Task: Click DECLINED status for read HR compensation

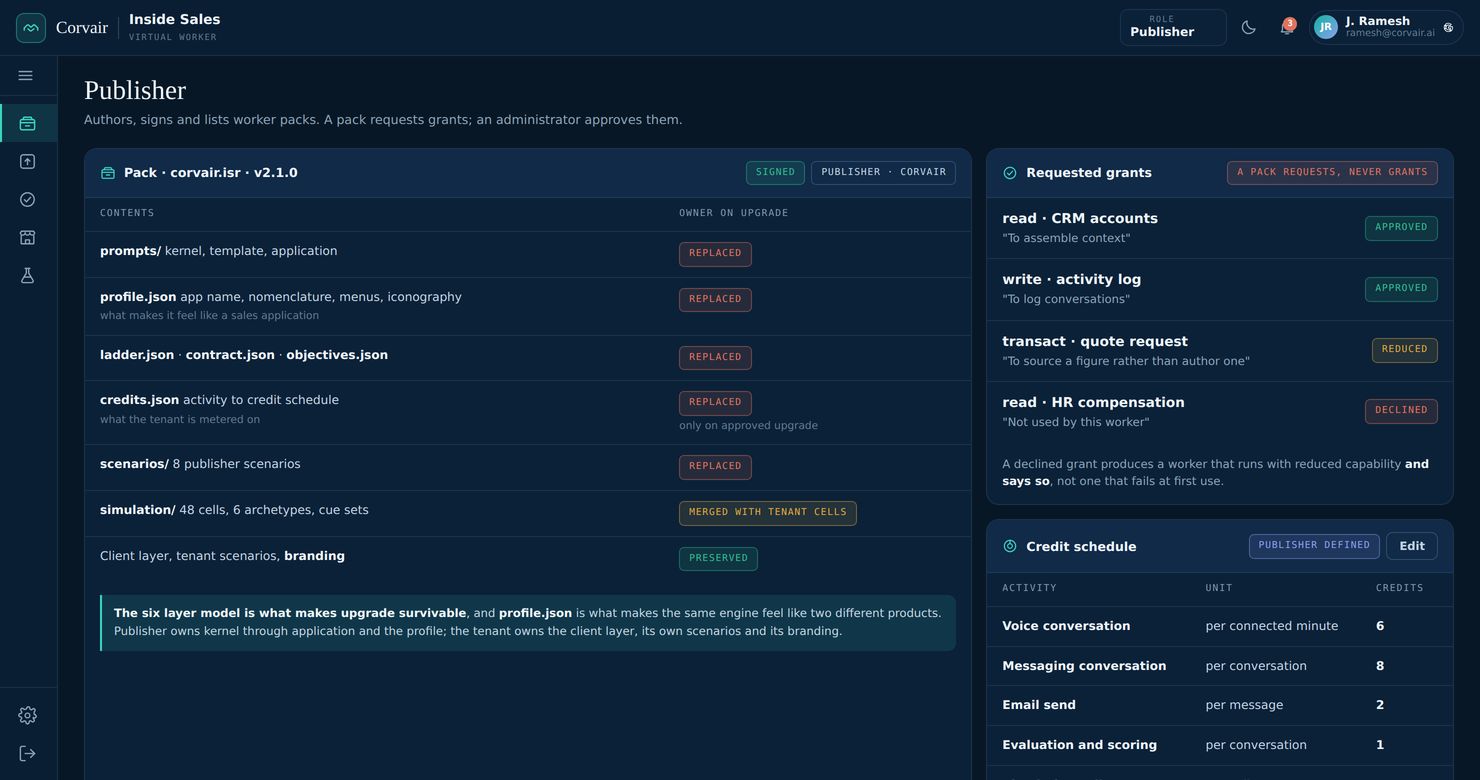Action: 1401,411
